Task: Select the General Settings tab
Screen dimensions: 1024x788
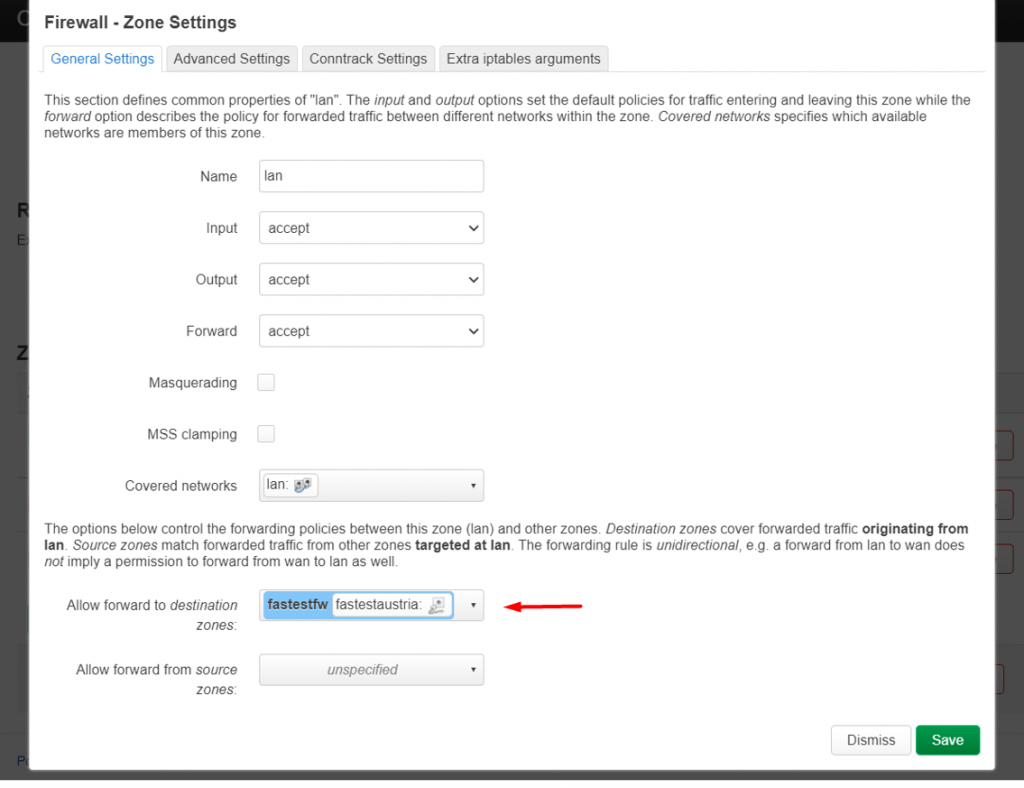Action: [x=101, y=58]
